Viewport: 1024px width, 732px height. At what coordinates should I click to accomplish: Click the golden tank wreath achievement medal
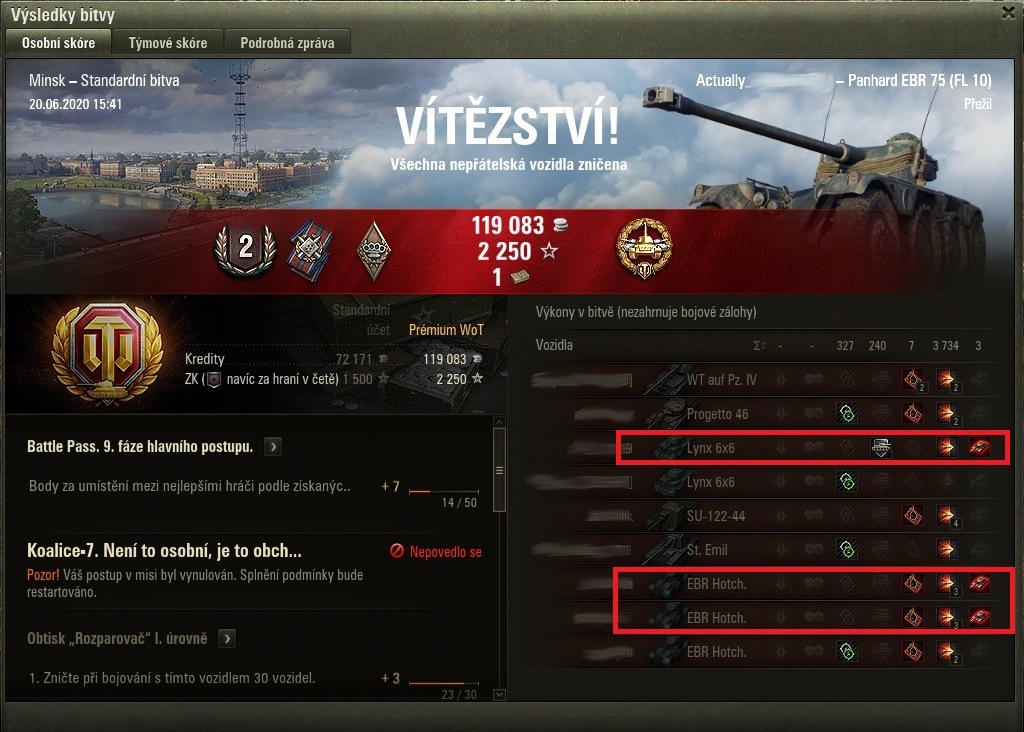tap(645, 249)
